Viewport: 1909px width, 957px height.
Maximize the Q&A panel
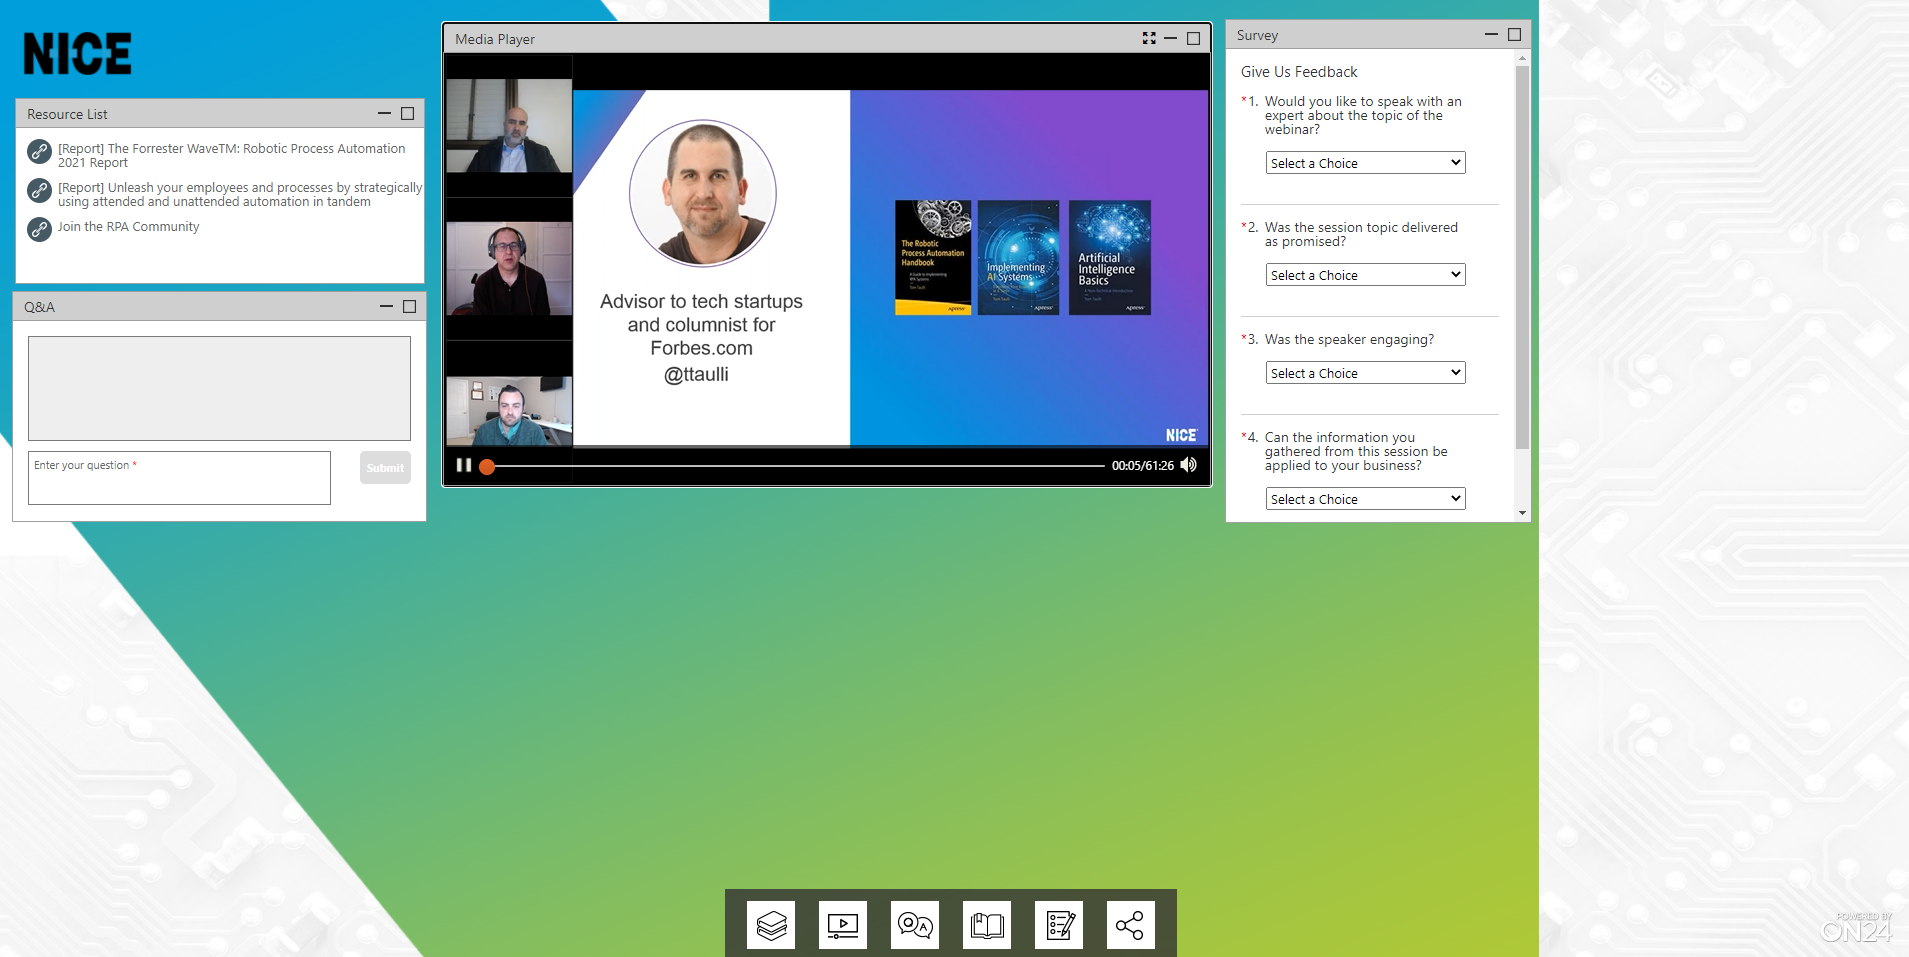click(x=409, y=306)
